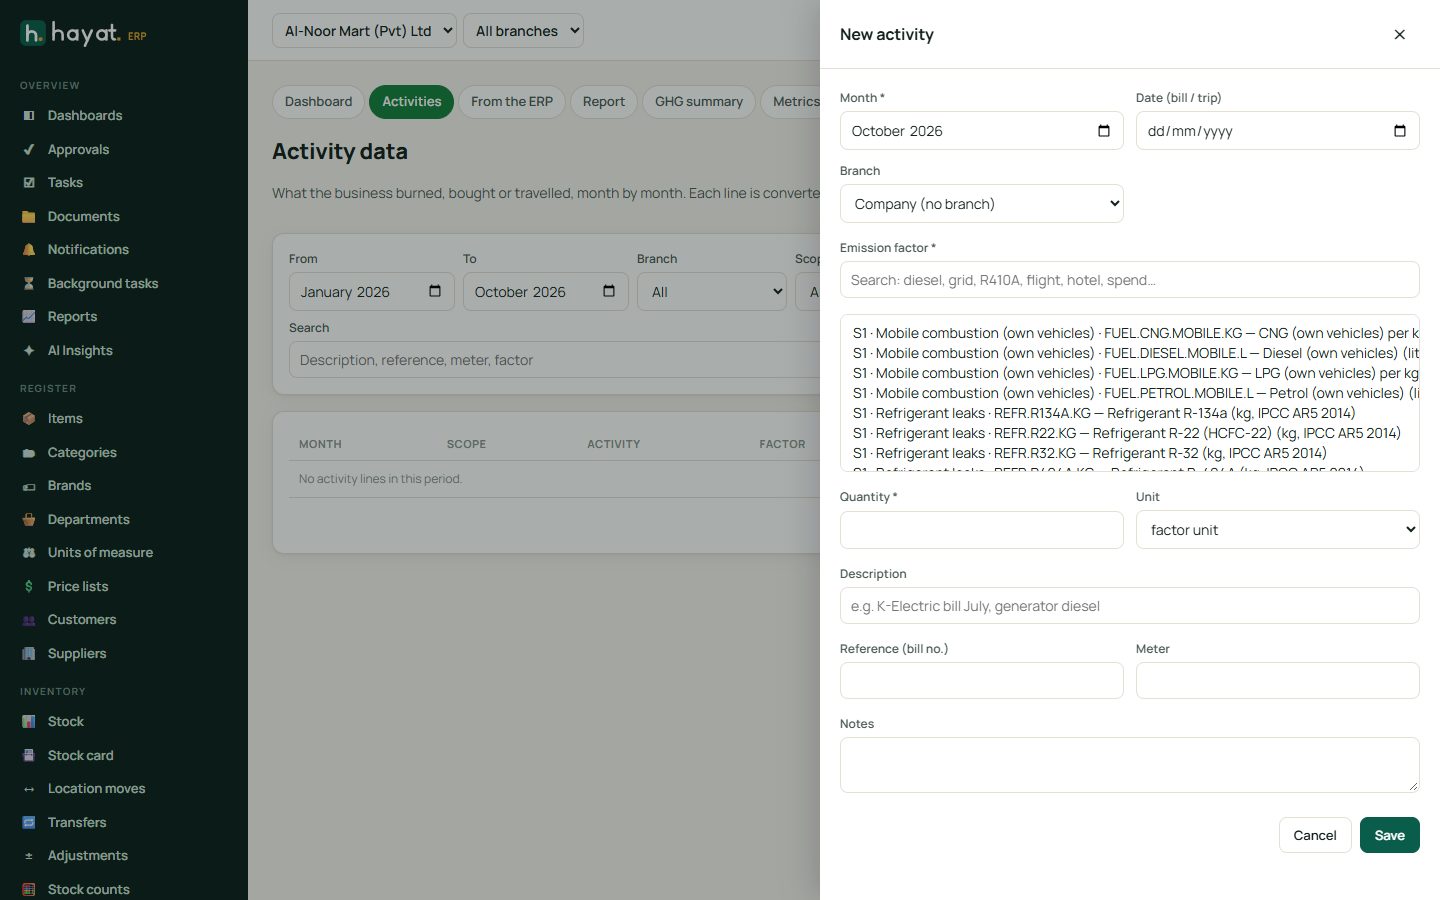Click the Price lists dollar icon
The image size is (1440, 900).
tap(29, 587)
